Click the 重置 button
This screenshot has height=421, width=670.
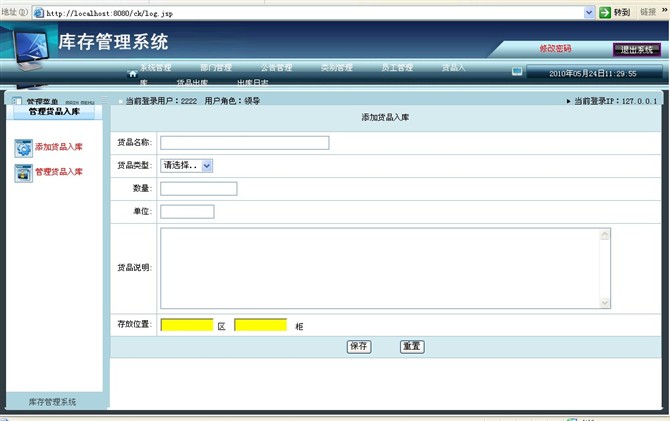click(412, 347)
